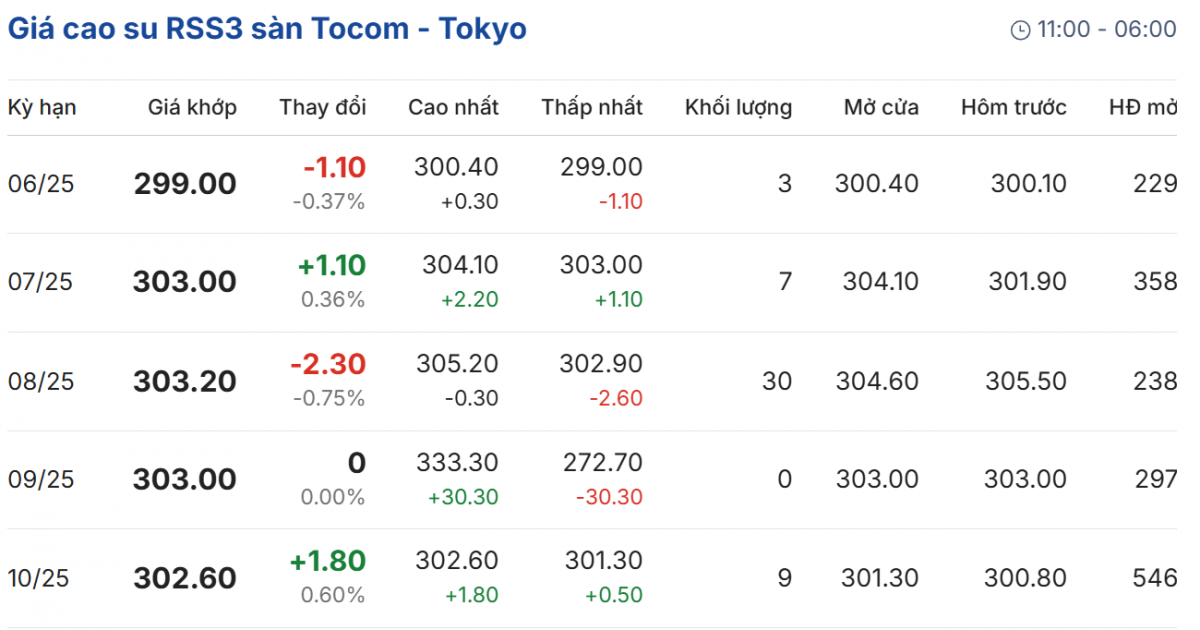
Task: Click the 'Thay đổi' column header
Action: click(323, 108)
